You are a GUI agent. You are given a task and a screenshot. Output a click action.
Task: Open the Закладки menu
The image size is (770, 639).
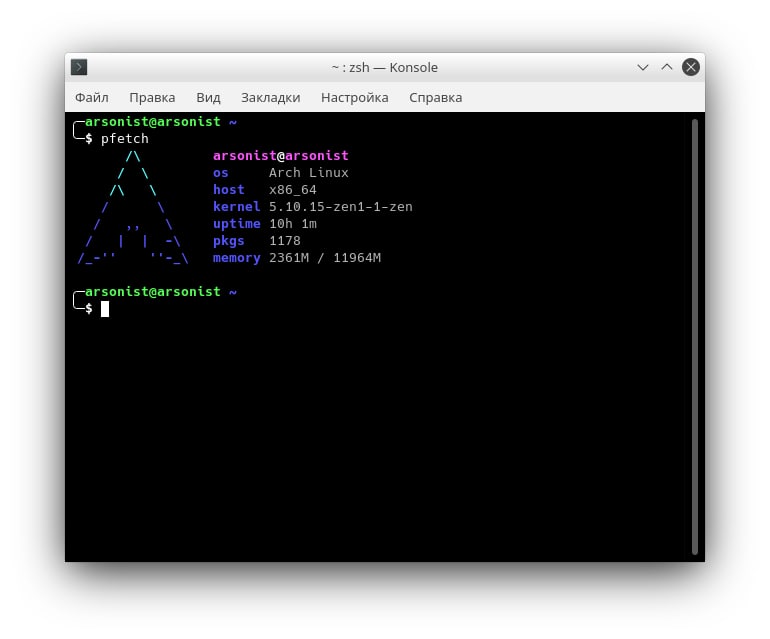[271, 97]
